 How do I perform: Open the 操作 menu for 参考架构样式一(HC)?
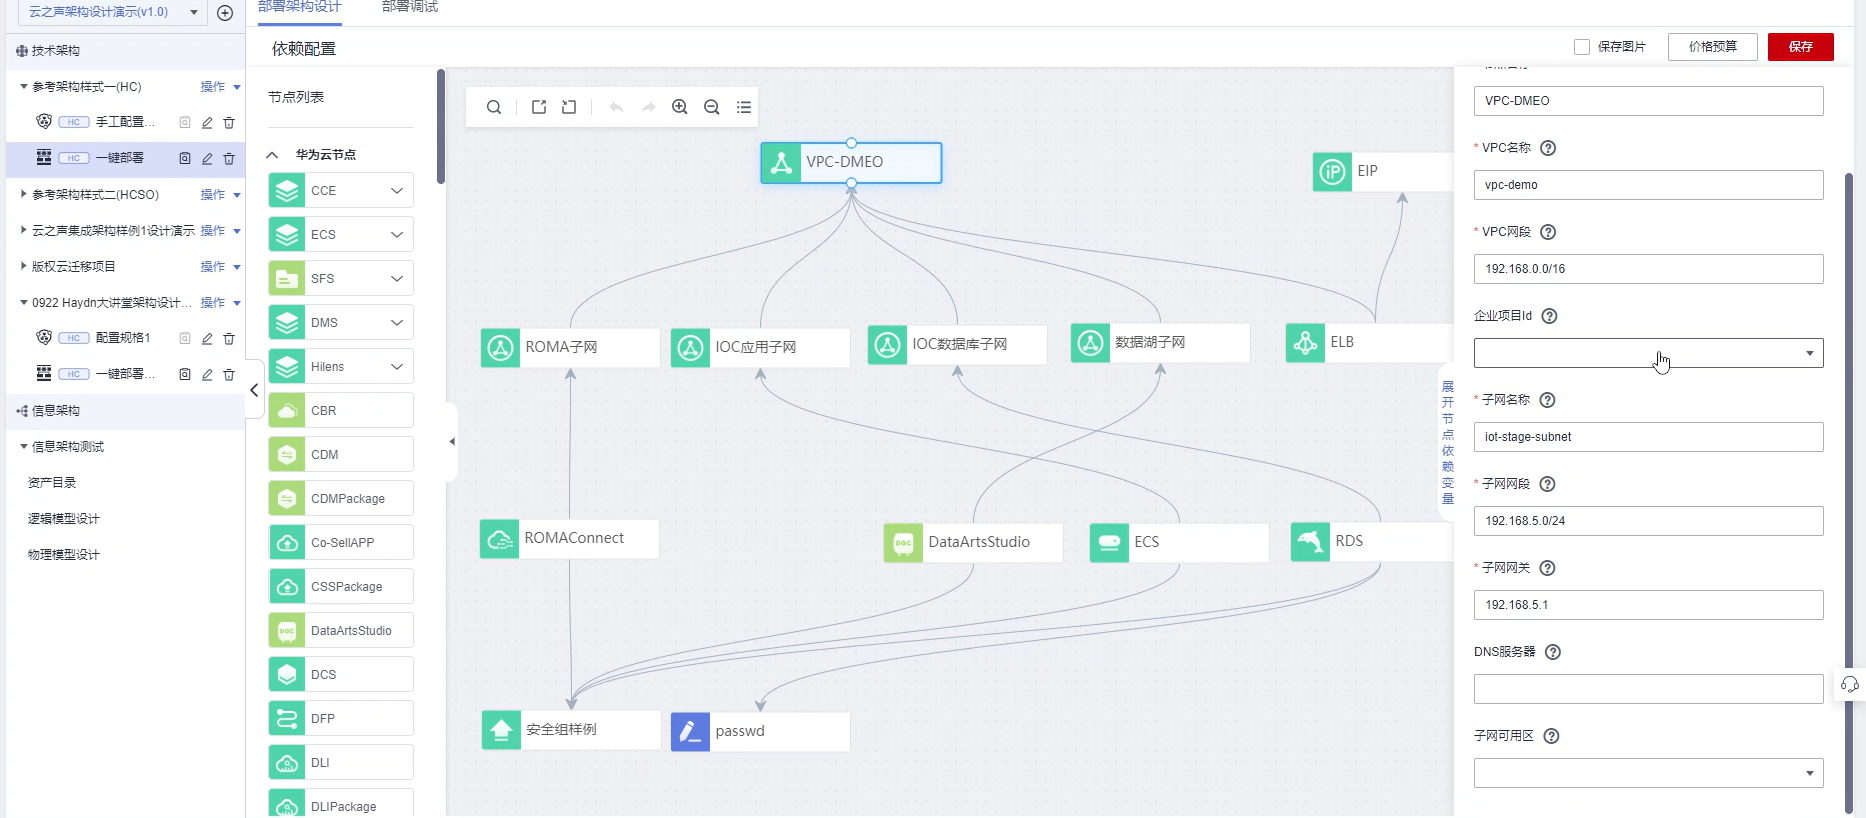(220, 87)
